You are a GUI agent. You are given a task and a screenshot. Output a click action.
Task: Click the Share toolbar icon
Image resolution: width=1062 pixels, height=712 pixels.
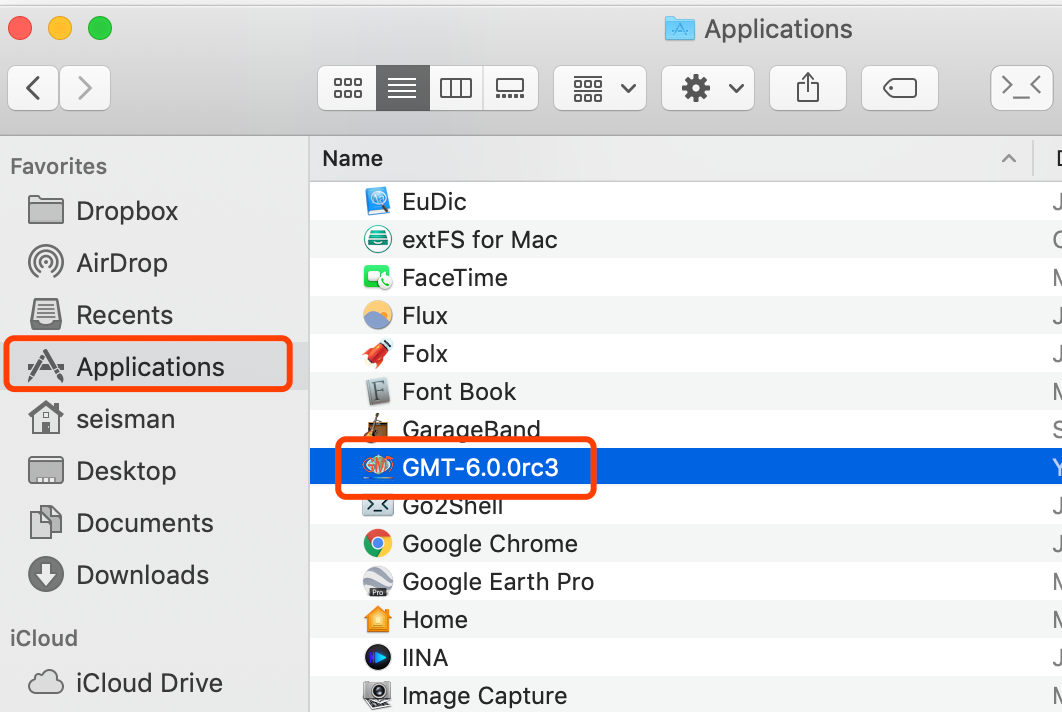(807, 88)
